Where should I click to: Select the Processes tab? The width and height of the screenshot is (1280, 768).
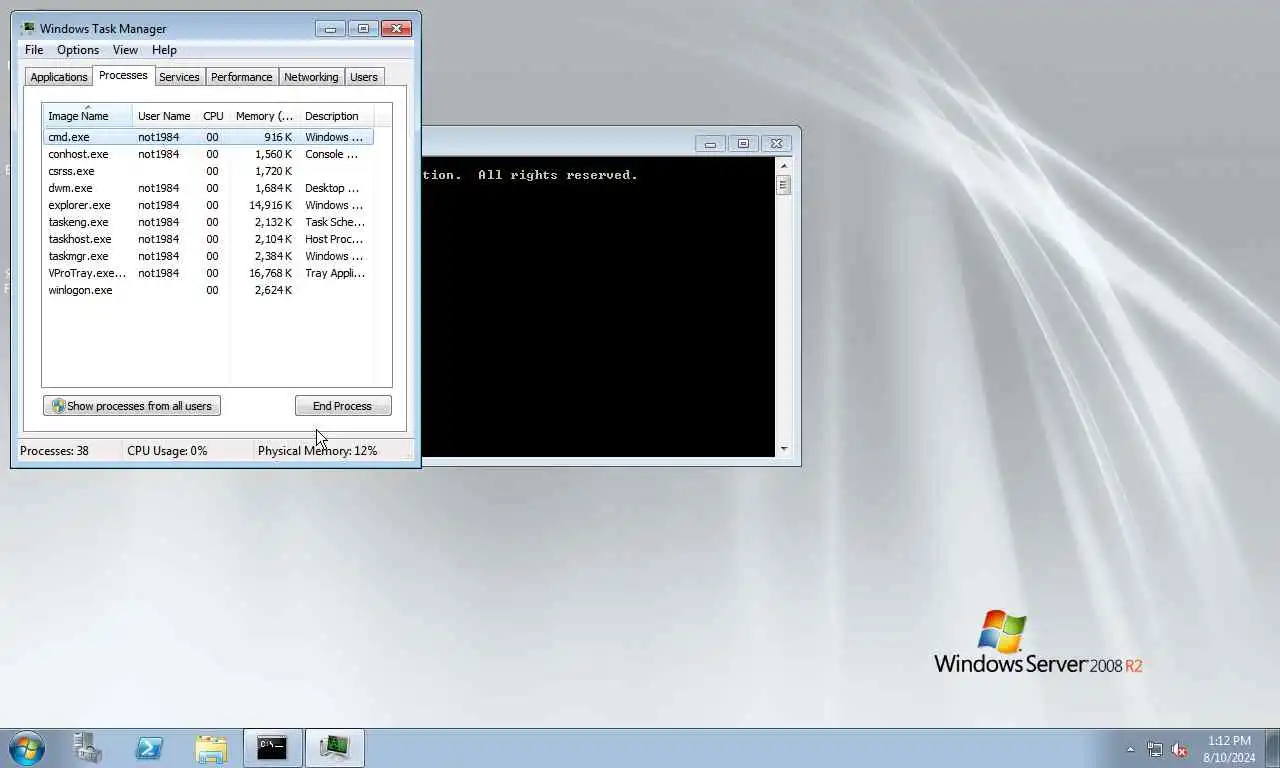(x=123, y=76)
